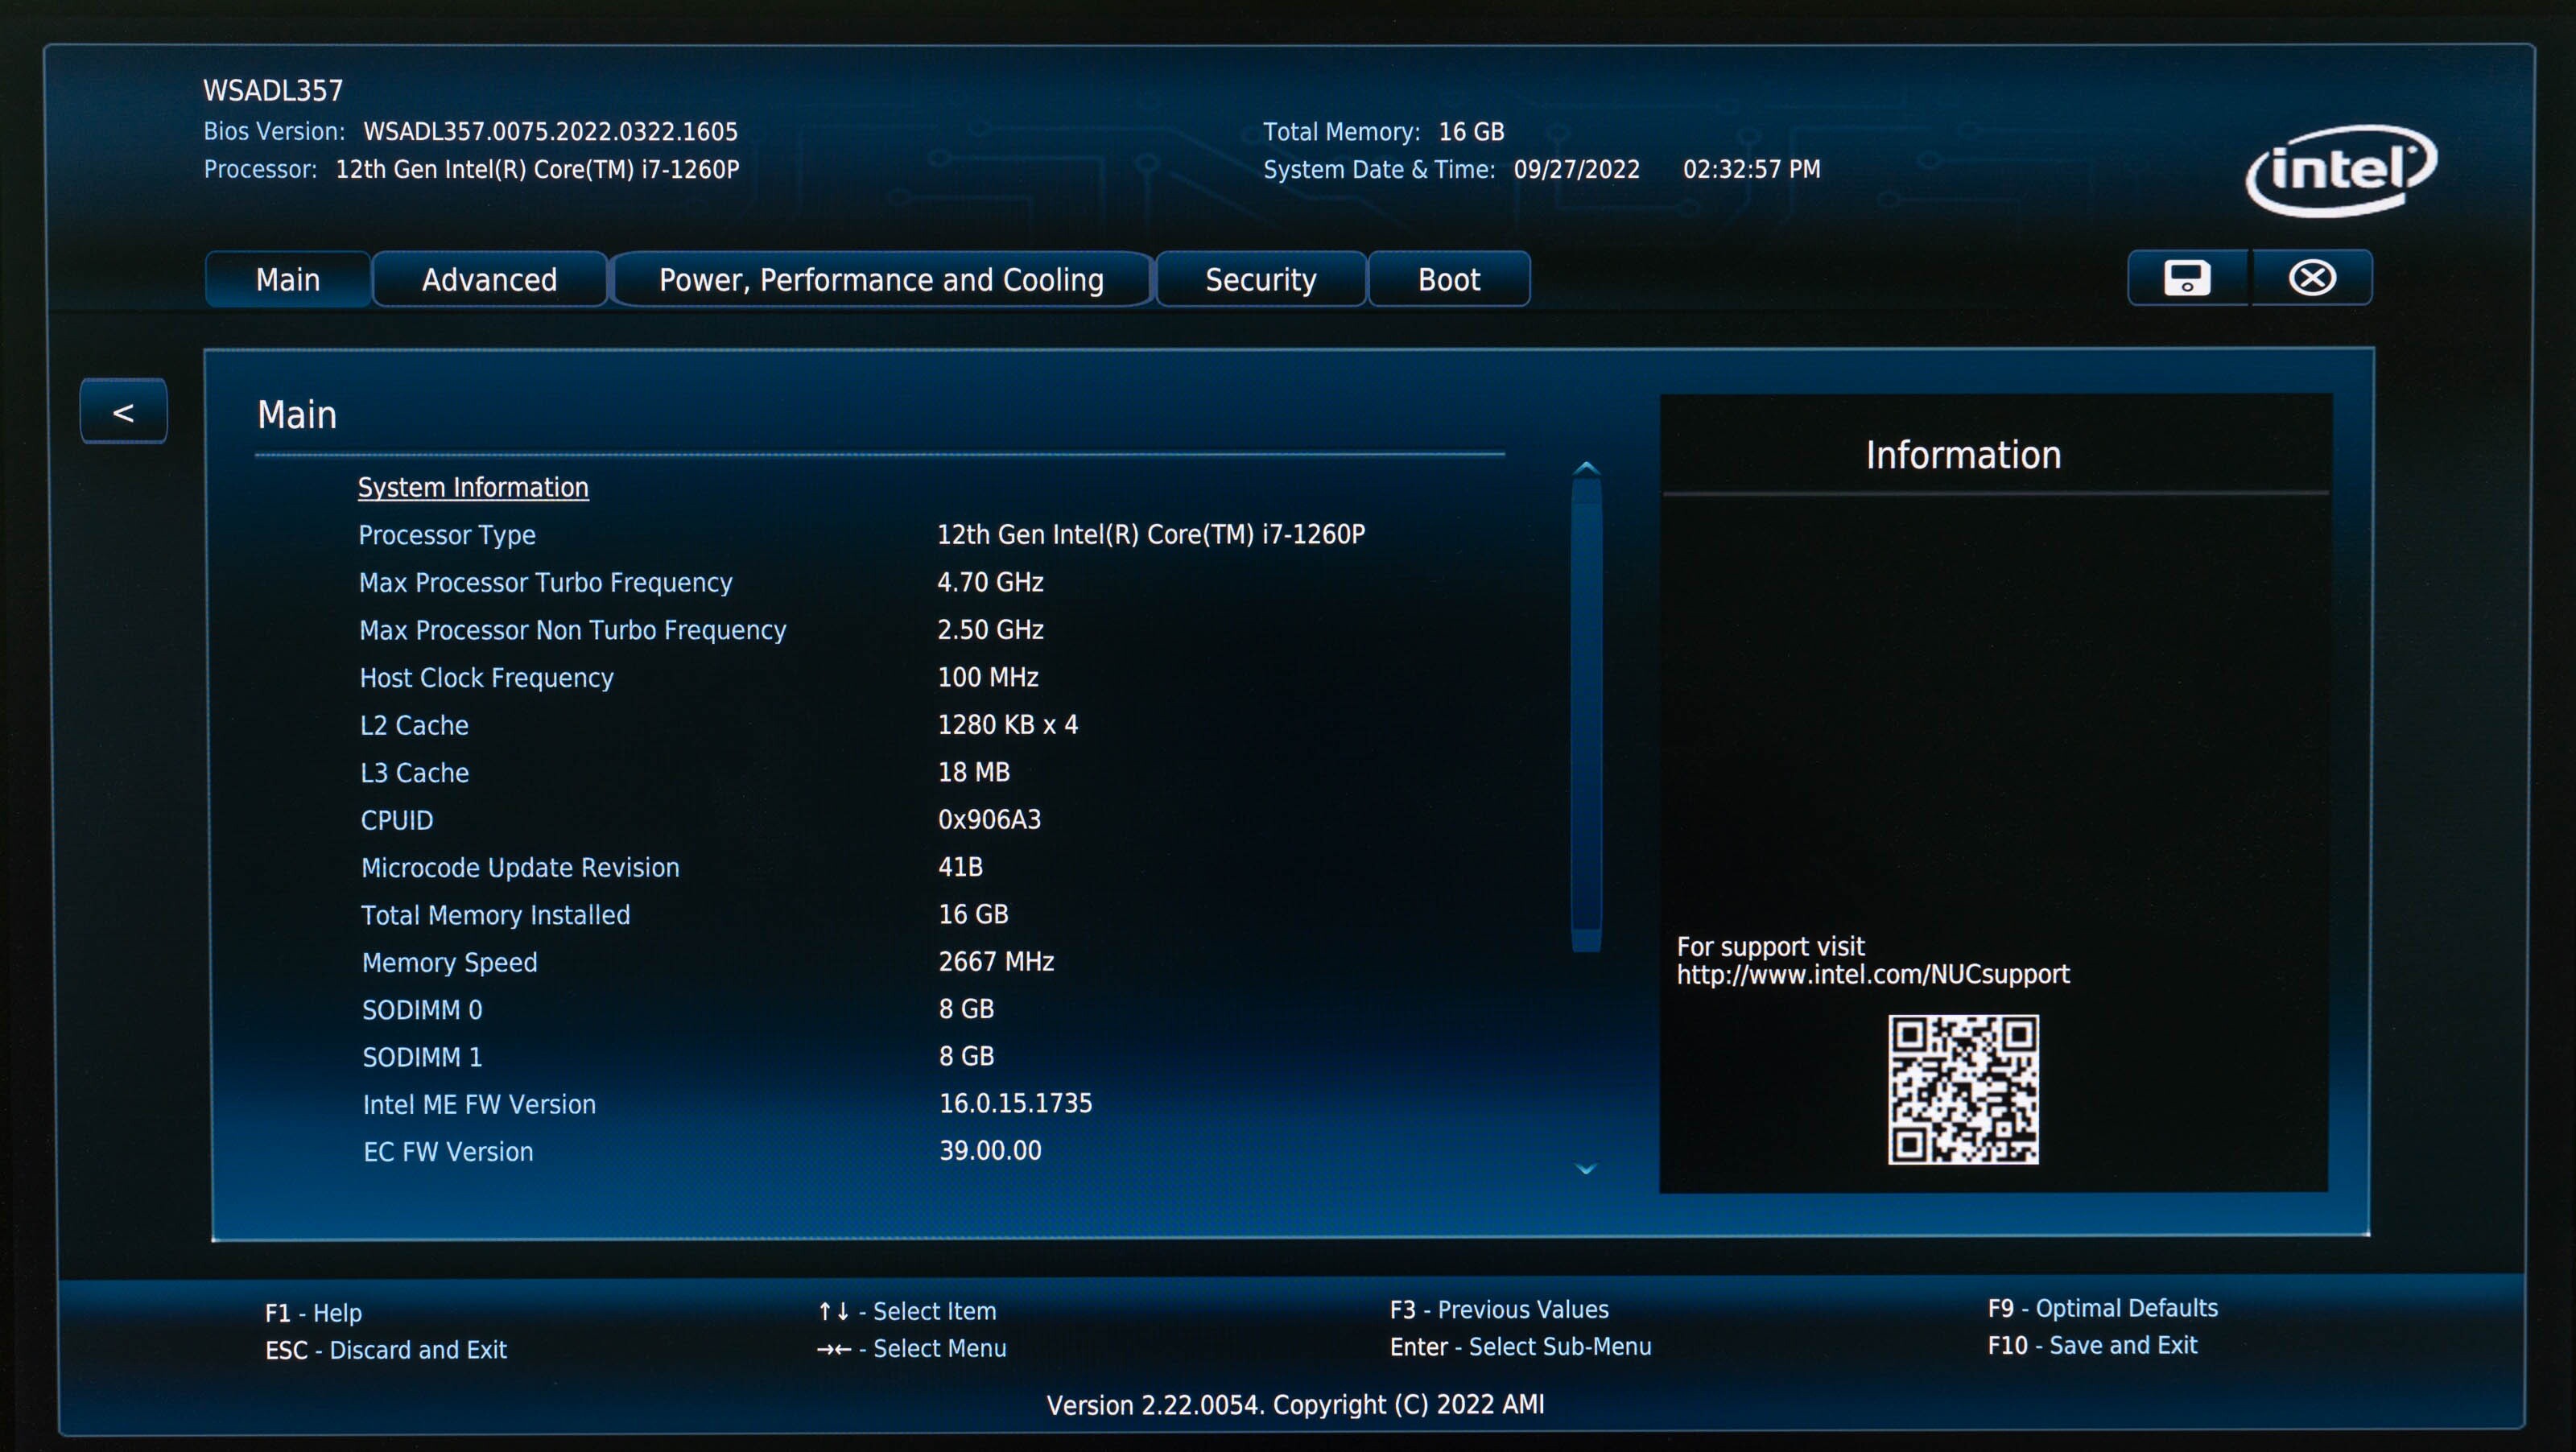Click the save floppy disk icon

tap(2187, 278)
